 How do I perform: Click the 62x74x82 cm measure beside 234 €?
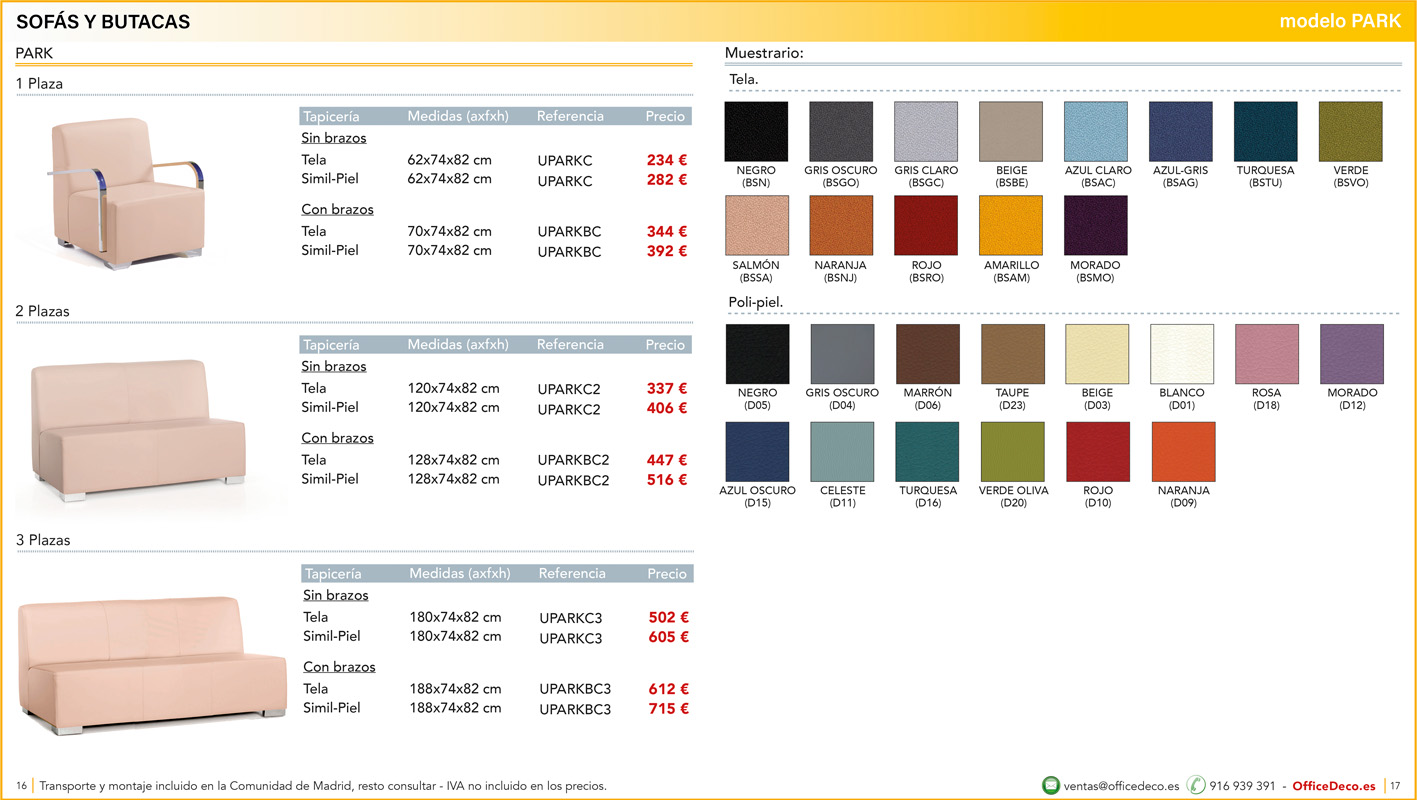point(450,160)
